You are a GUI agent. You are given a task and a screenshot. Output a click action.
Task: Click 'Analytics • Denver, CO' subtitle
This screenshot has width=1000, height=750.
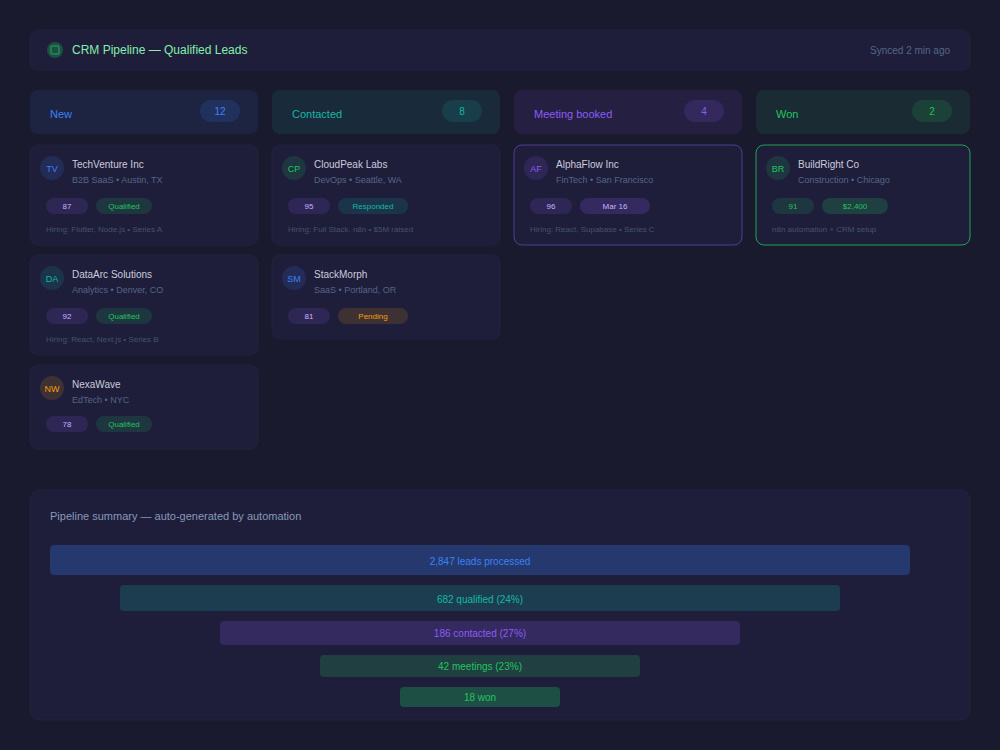pyautogui.click(x=117, y=290)
